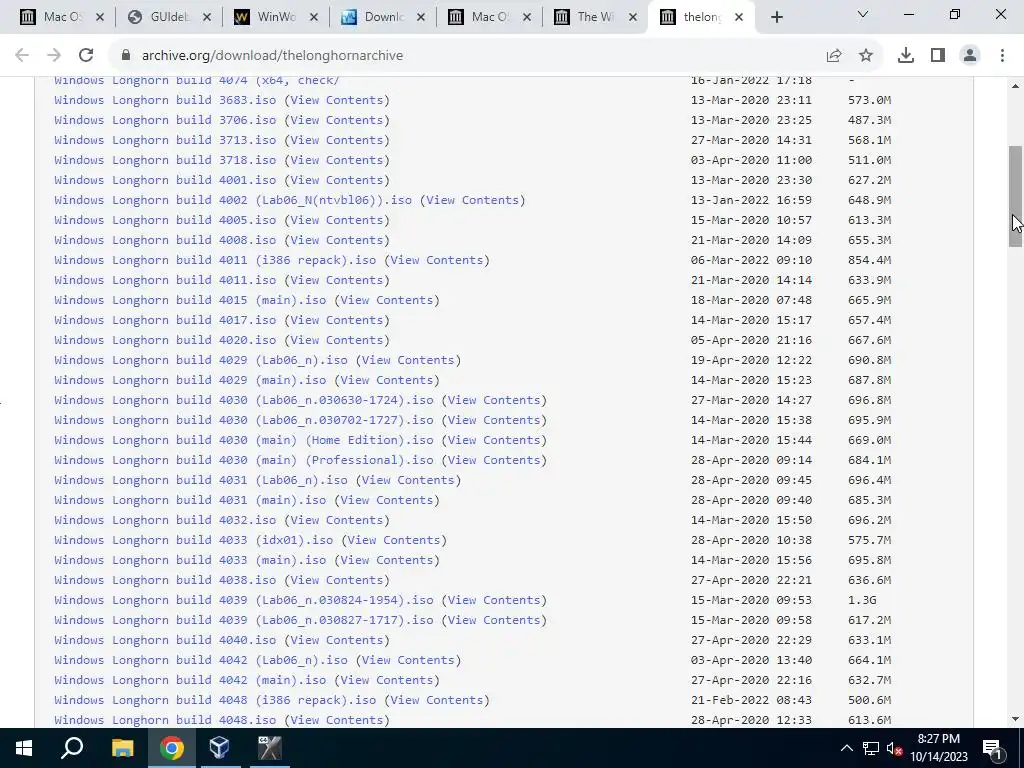
Task: Click scrollbar down arrow
Action: [x=1015, y=720]
